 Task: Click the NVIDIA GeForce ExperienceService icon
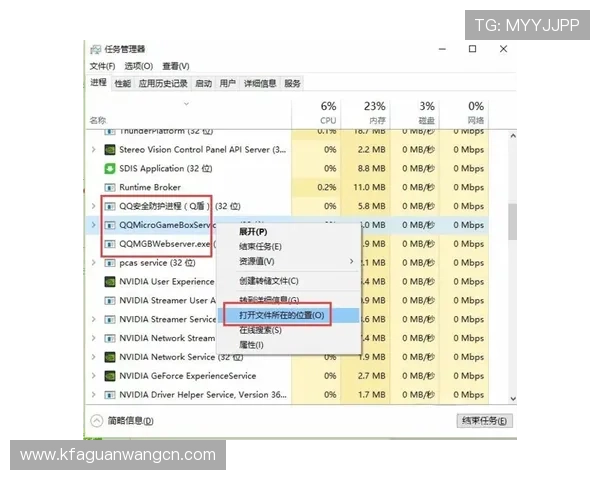110,376
